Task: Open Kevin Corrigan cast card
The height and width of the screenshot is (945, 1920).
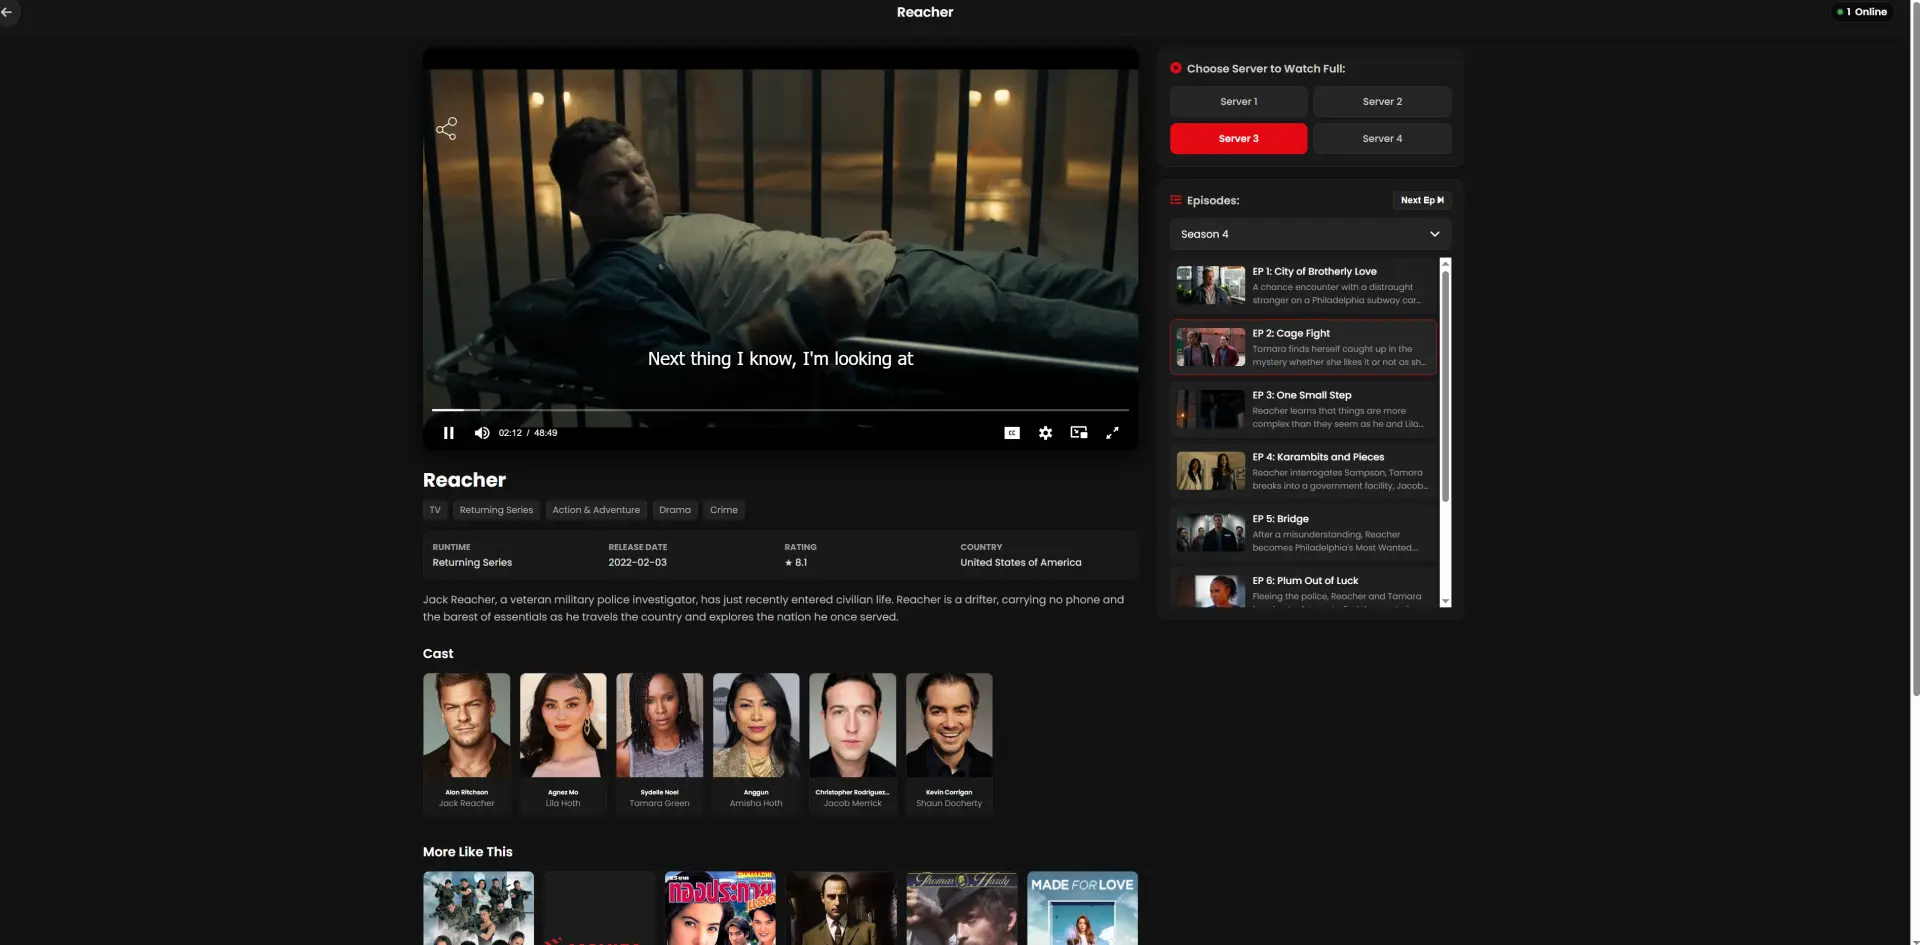Action: tap(949, 744)
